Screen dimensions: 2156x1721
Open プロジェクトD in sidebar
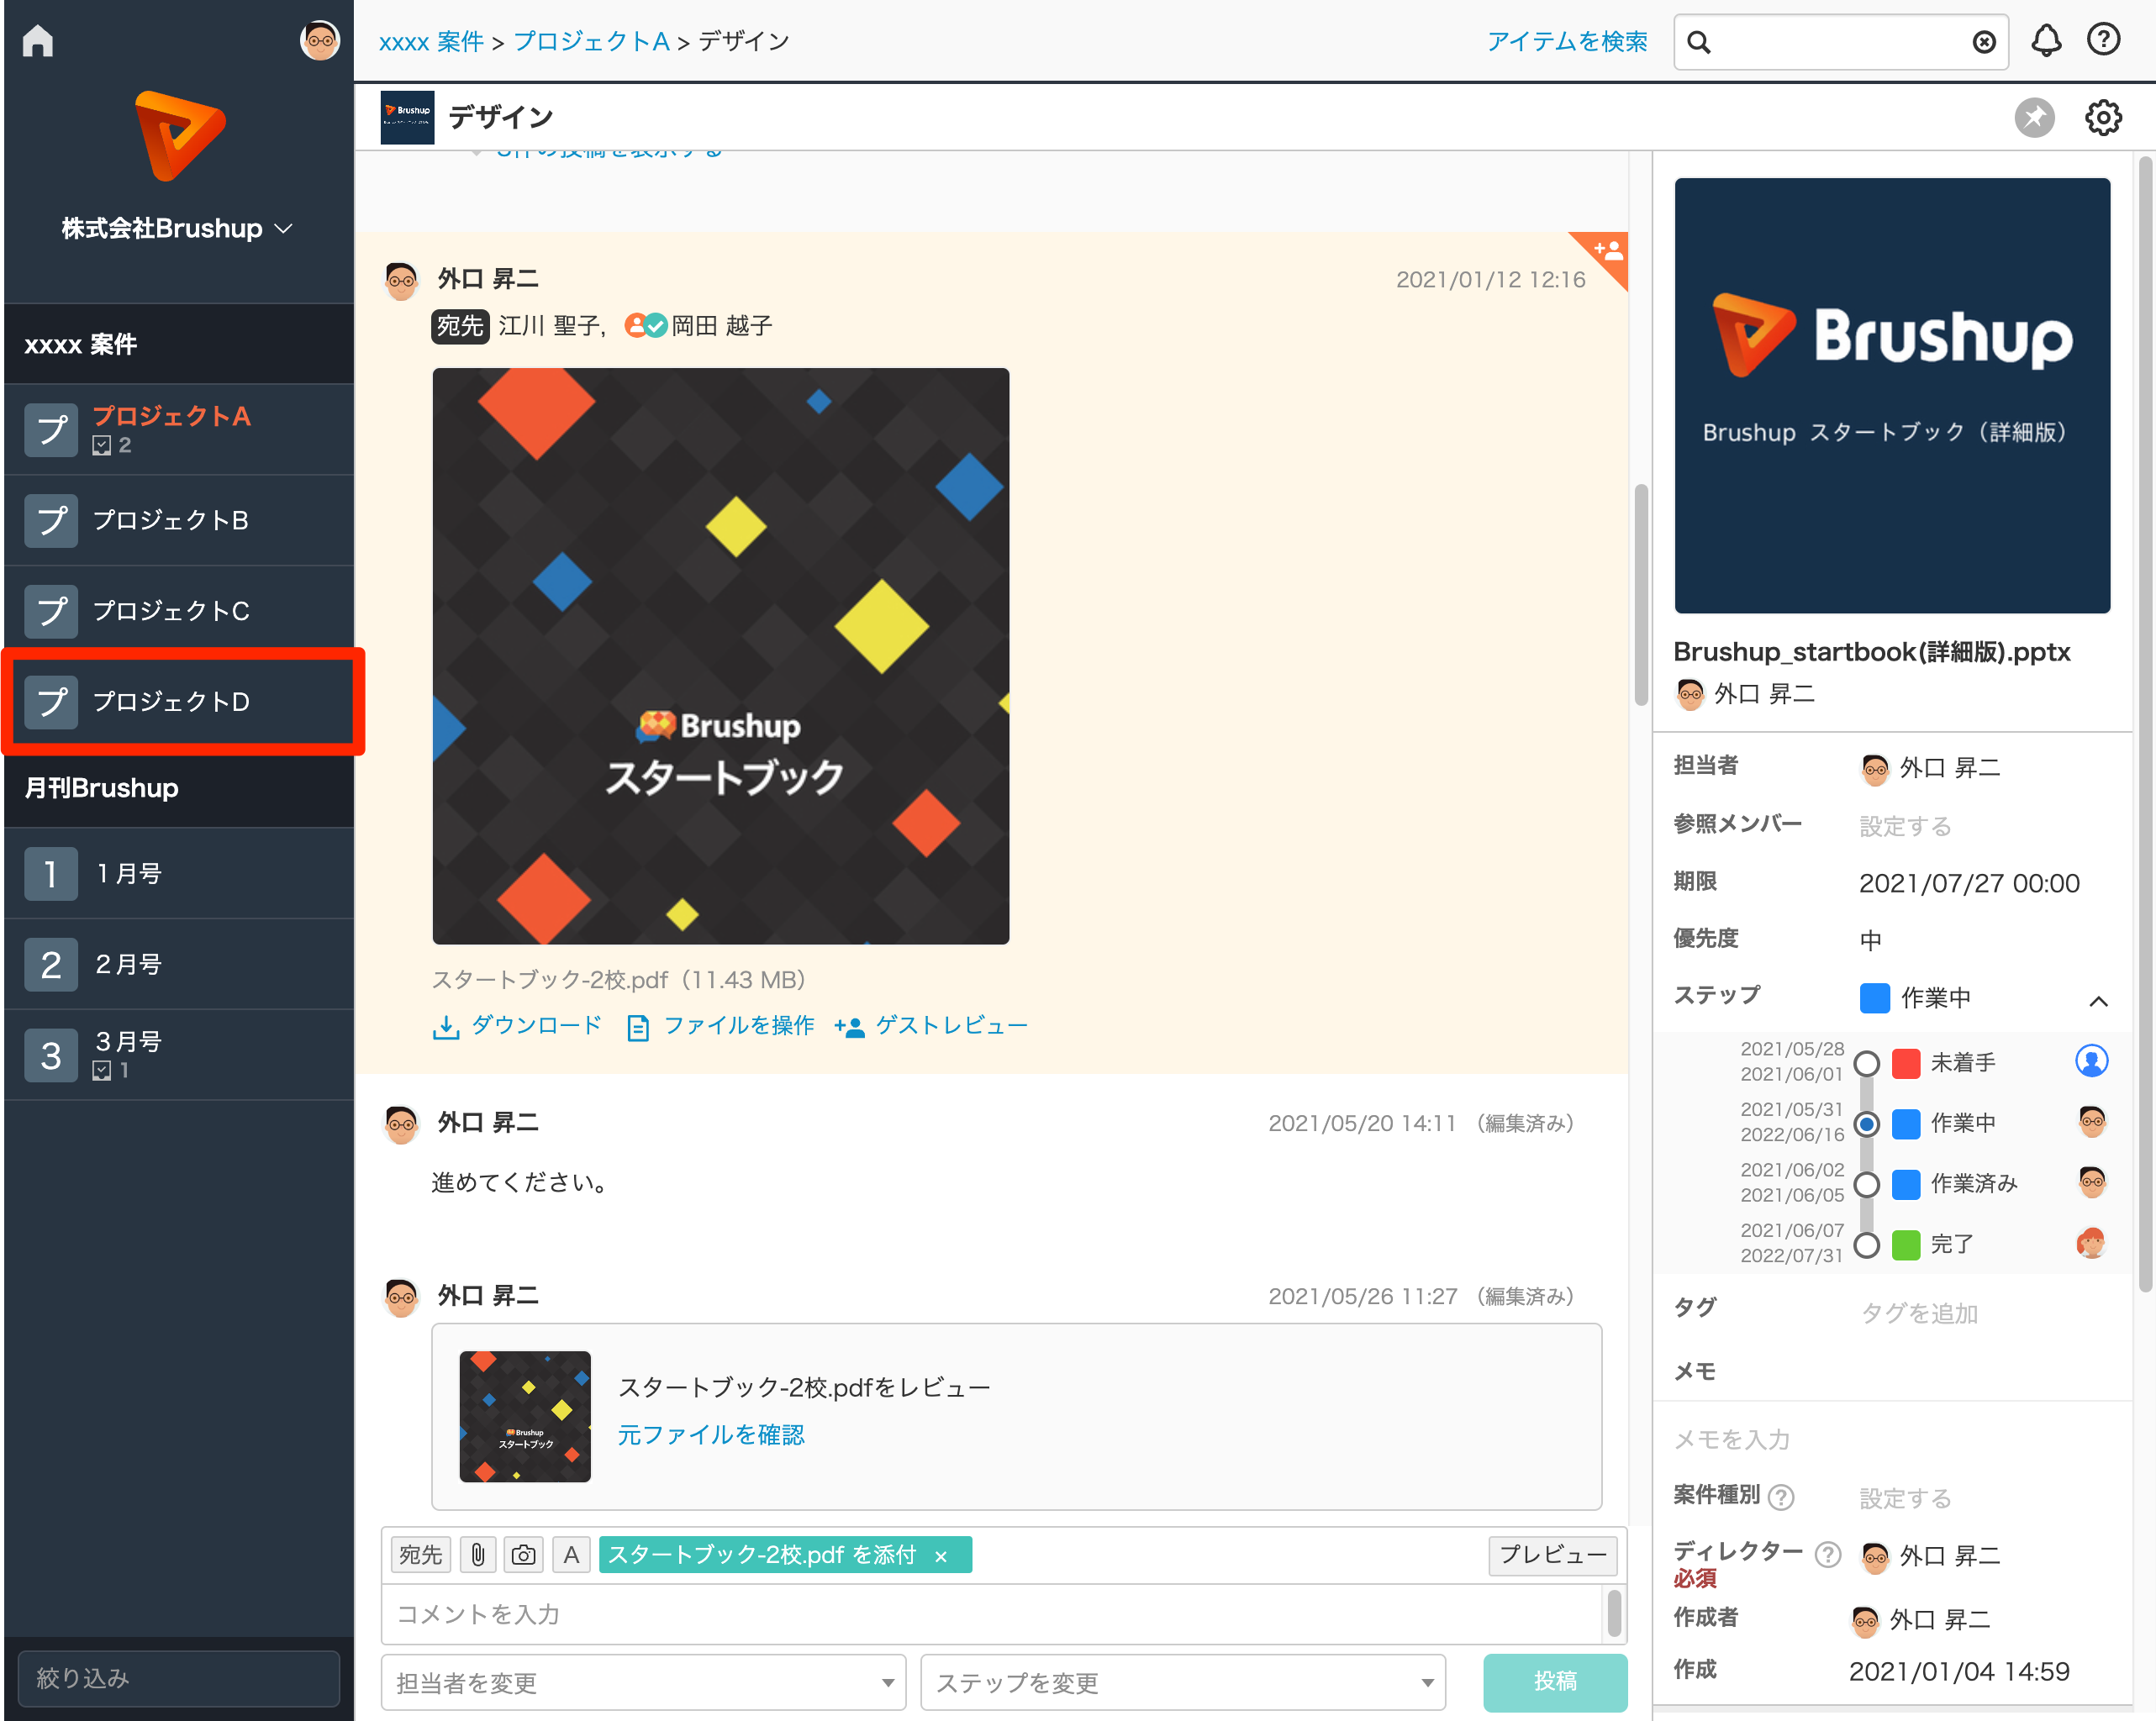[x=179, y=701]
